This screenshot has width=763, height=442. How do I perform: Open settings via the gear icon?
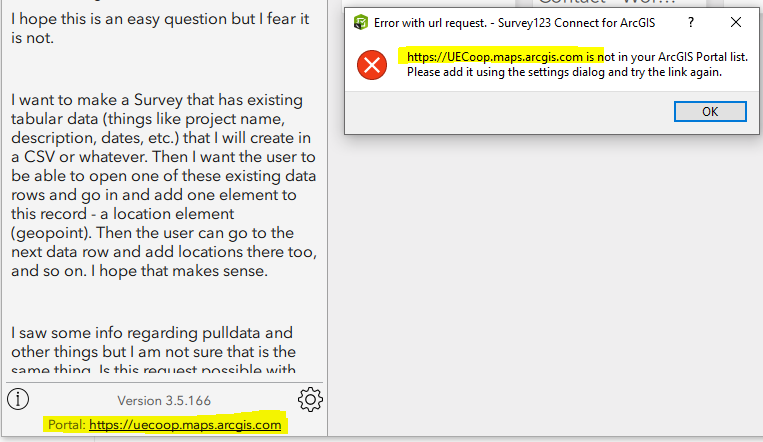(x=310, y=400)
